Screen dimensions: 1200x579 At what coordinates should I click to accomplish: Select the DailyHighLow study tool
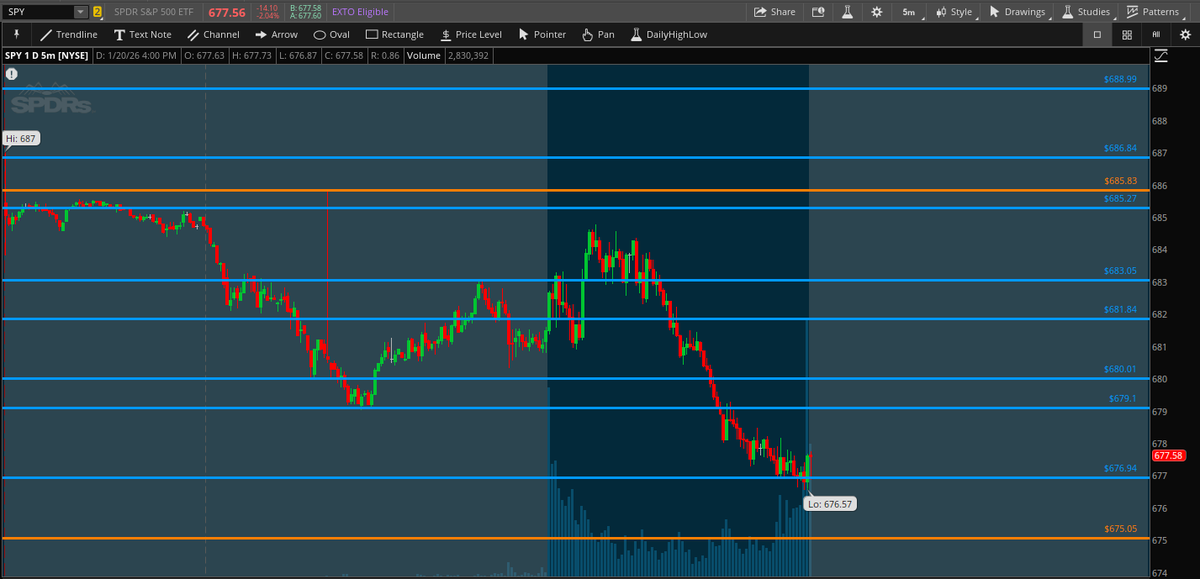[x=669, y=34]
